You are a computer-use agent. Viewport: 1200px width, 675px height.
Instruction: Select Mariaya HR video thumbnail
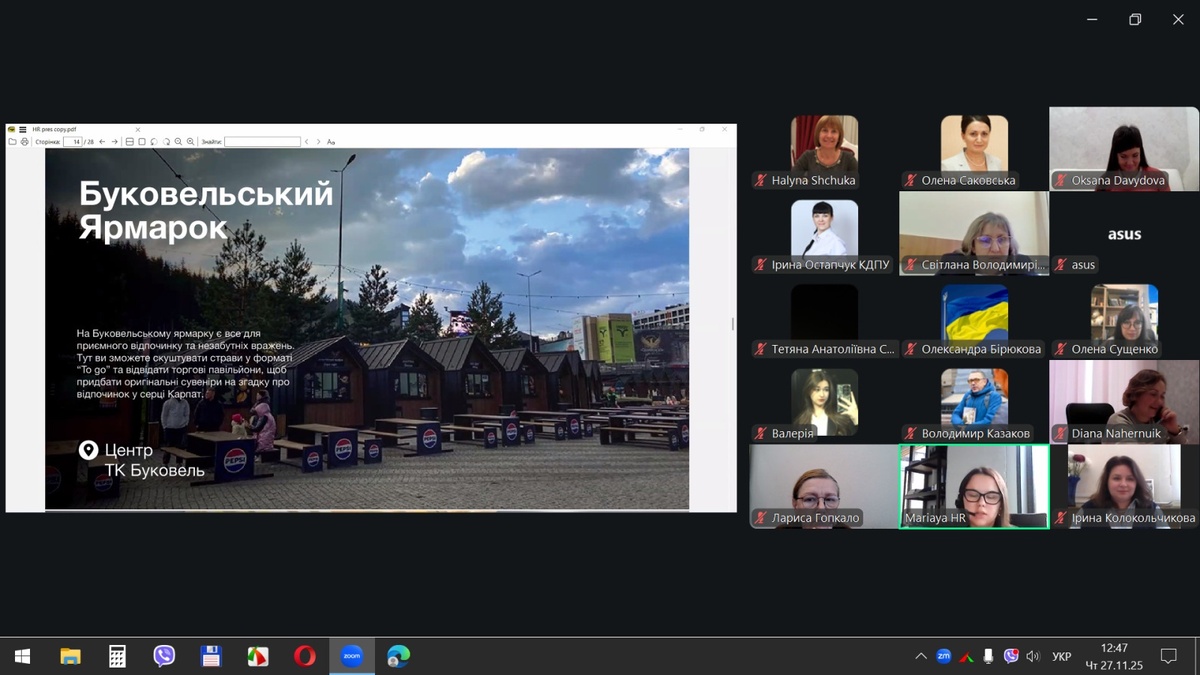coord(974,486)
